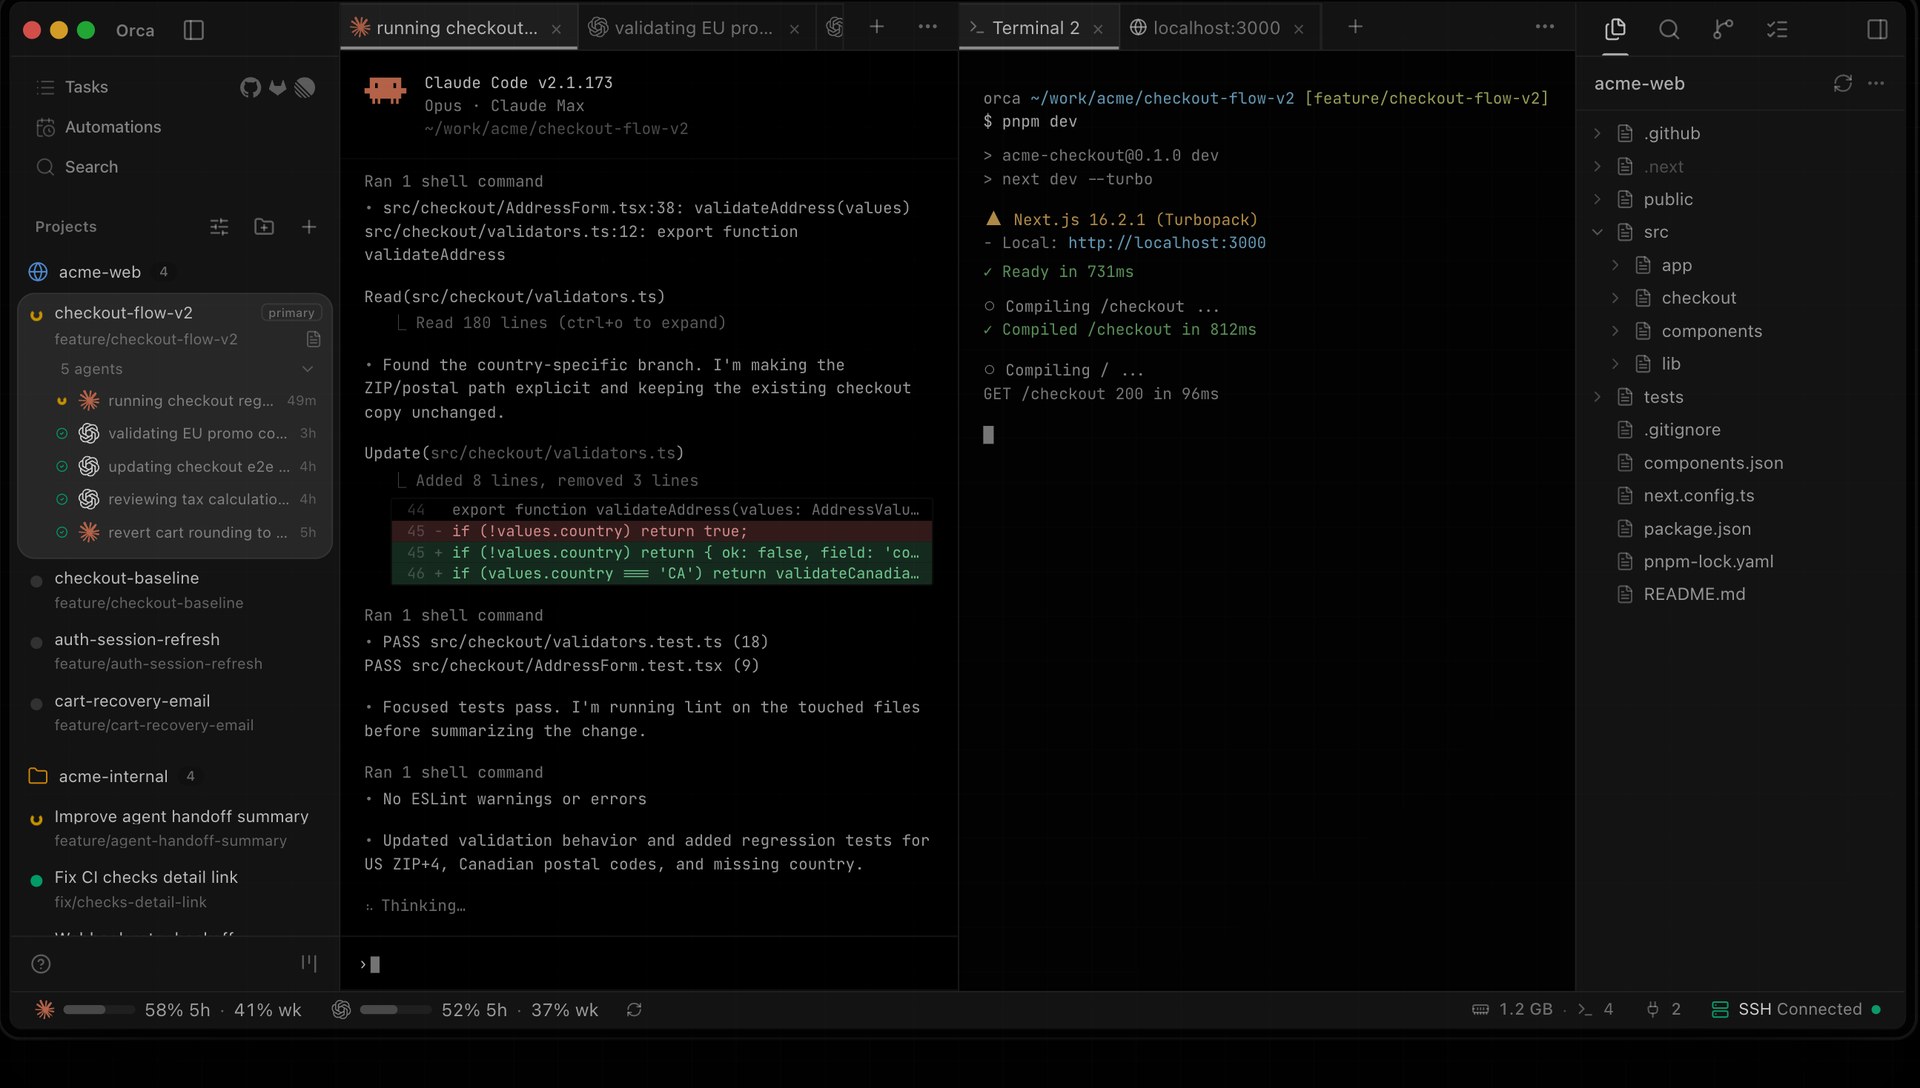Add new tab in agent pane
1920x1088 pixels.
pos(877,27)
